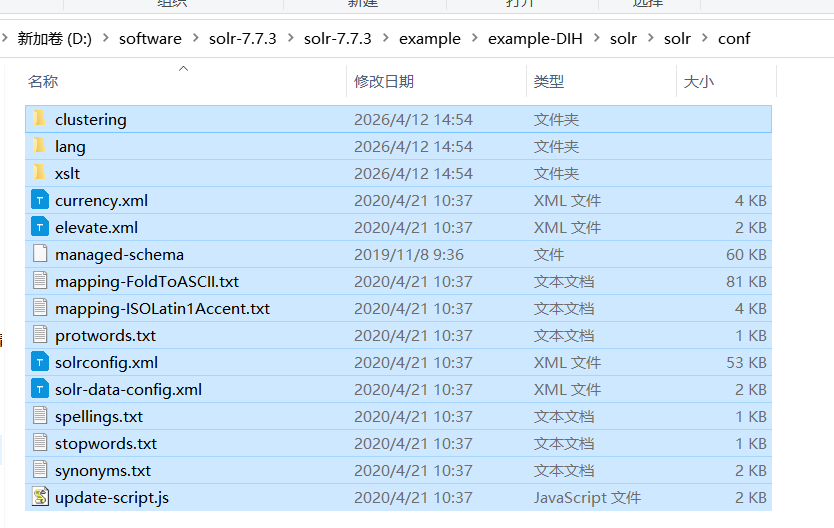
Task: Sort files by 类型 column header
Action: pos(548,81)
